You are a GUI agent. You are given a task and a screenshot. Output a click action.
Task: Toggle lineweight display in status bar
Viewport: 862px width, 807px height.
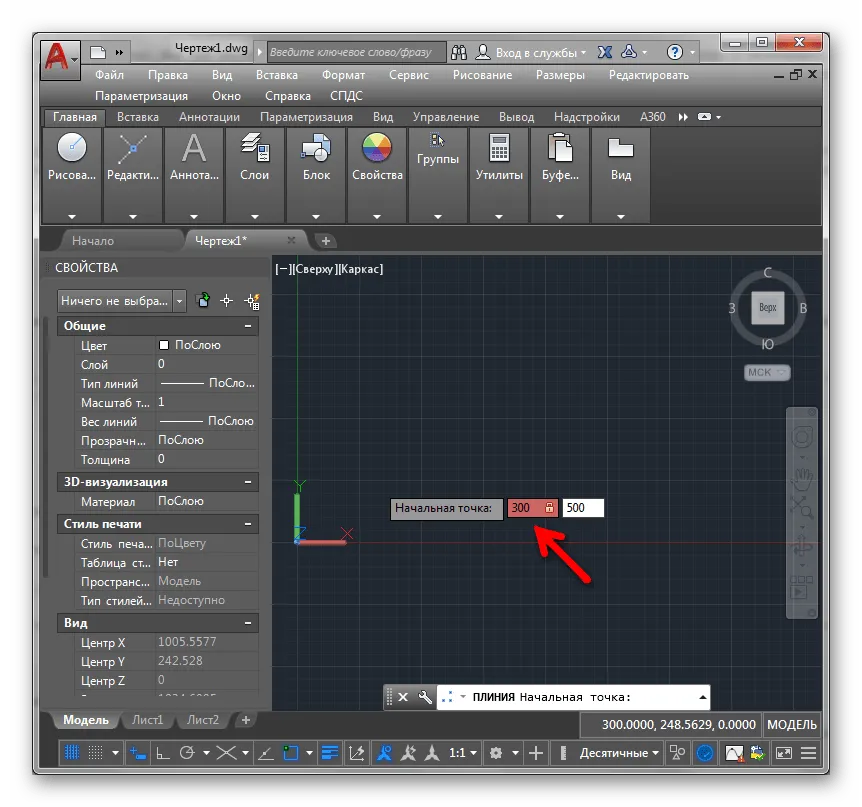(x=330, y=753)
